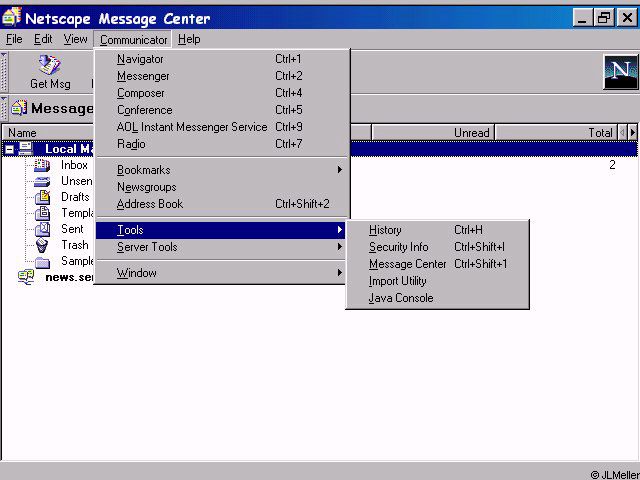Select Conference menu item
The height and width of the screenshot is (480, 640).
click(x=222, y=110)
